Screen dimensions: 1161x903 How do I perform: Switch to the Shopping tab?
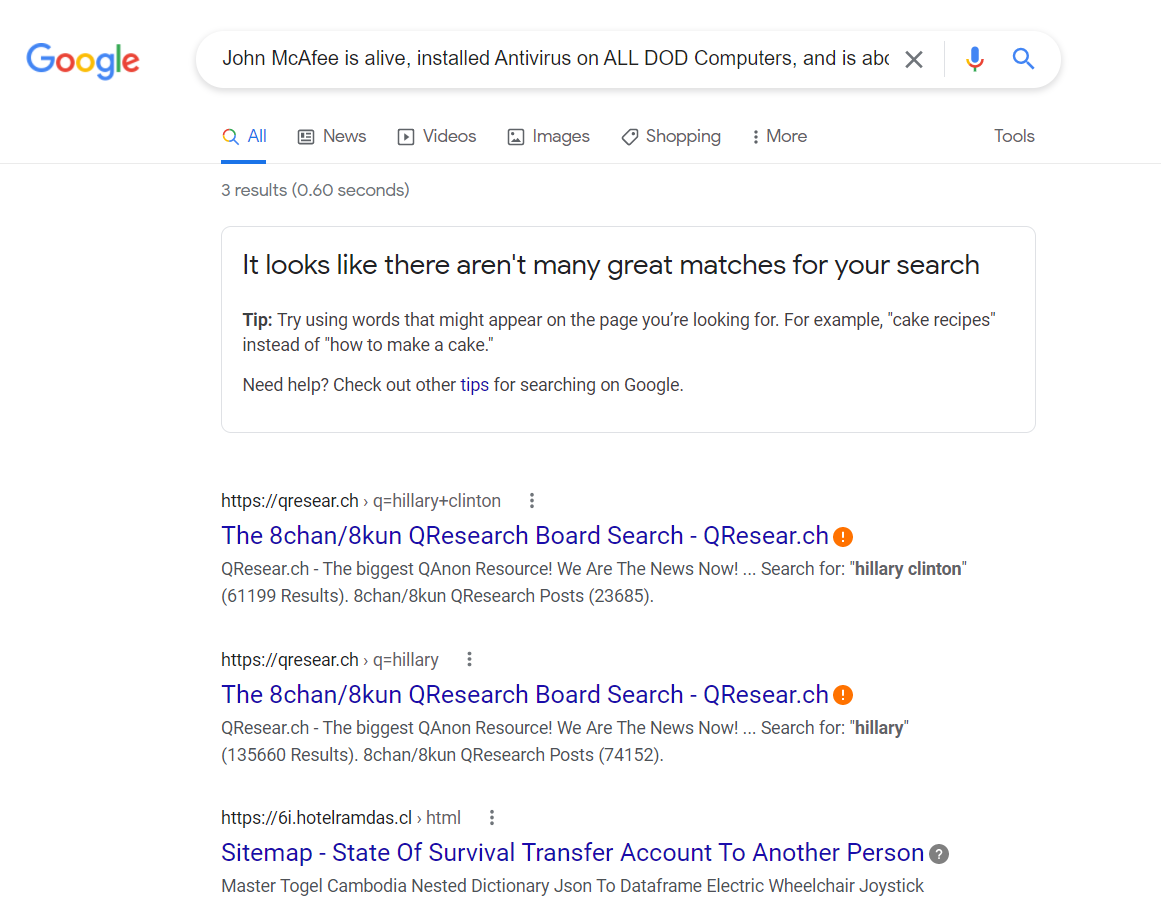tap(671, 136)
